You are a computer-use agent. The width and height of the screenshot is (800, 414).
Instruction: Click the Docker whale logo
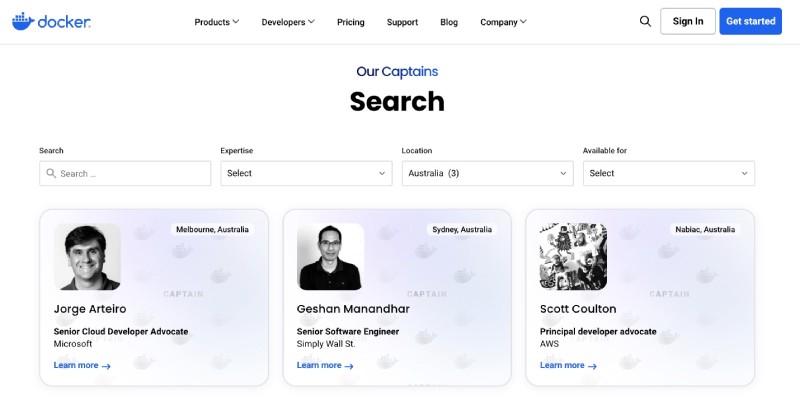[x=24, y=21]
